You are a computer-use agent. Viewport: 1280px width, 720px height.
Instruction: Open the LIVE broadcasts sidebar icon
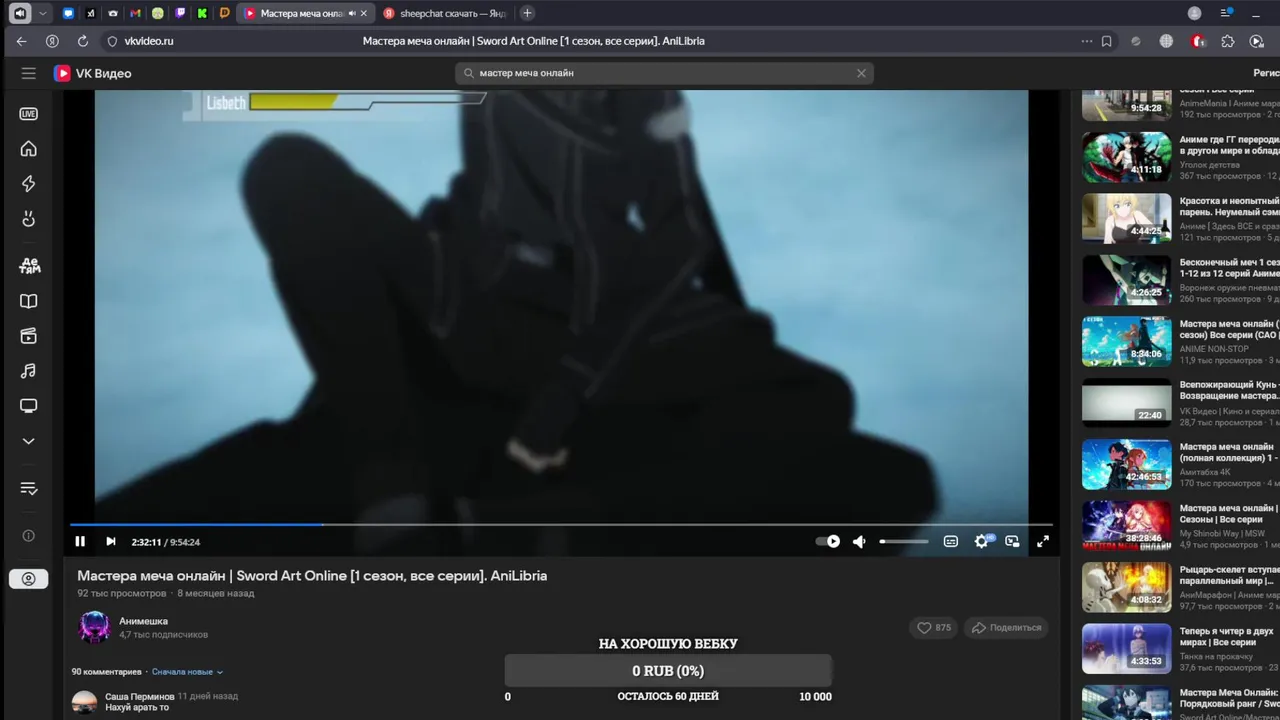(29, 114)
